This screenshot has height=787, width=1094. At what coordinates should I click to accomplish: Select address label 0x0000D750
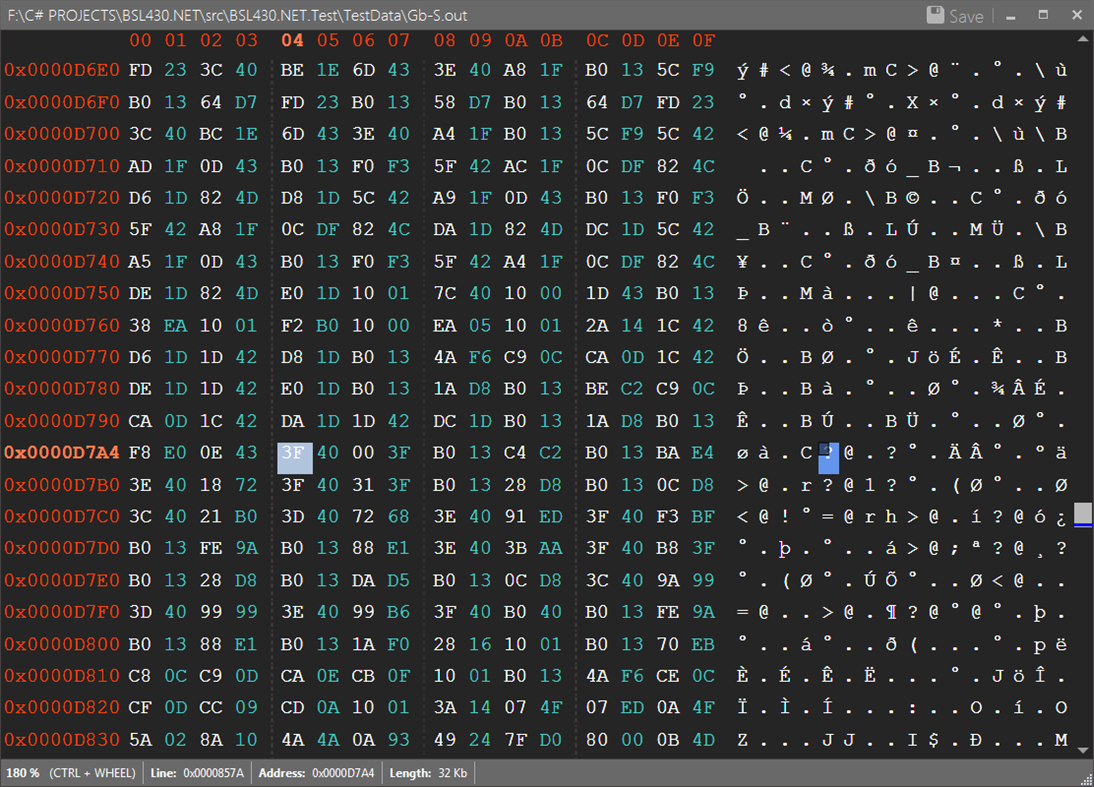[62, 293]
